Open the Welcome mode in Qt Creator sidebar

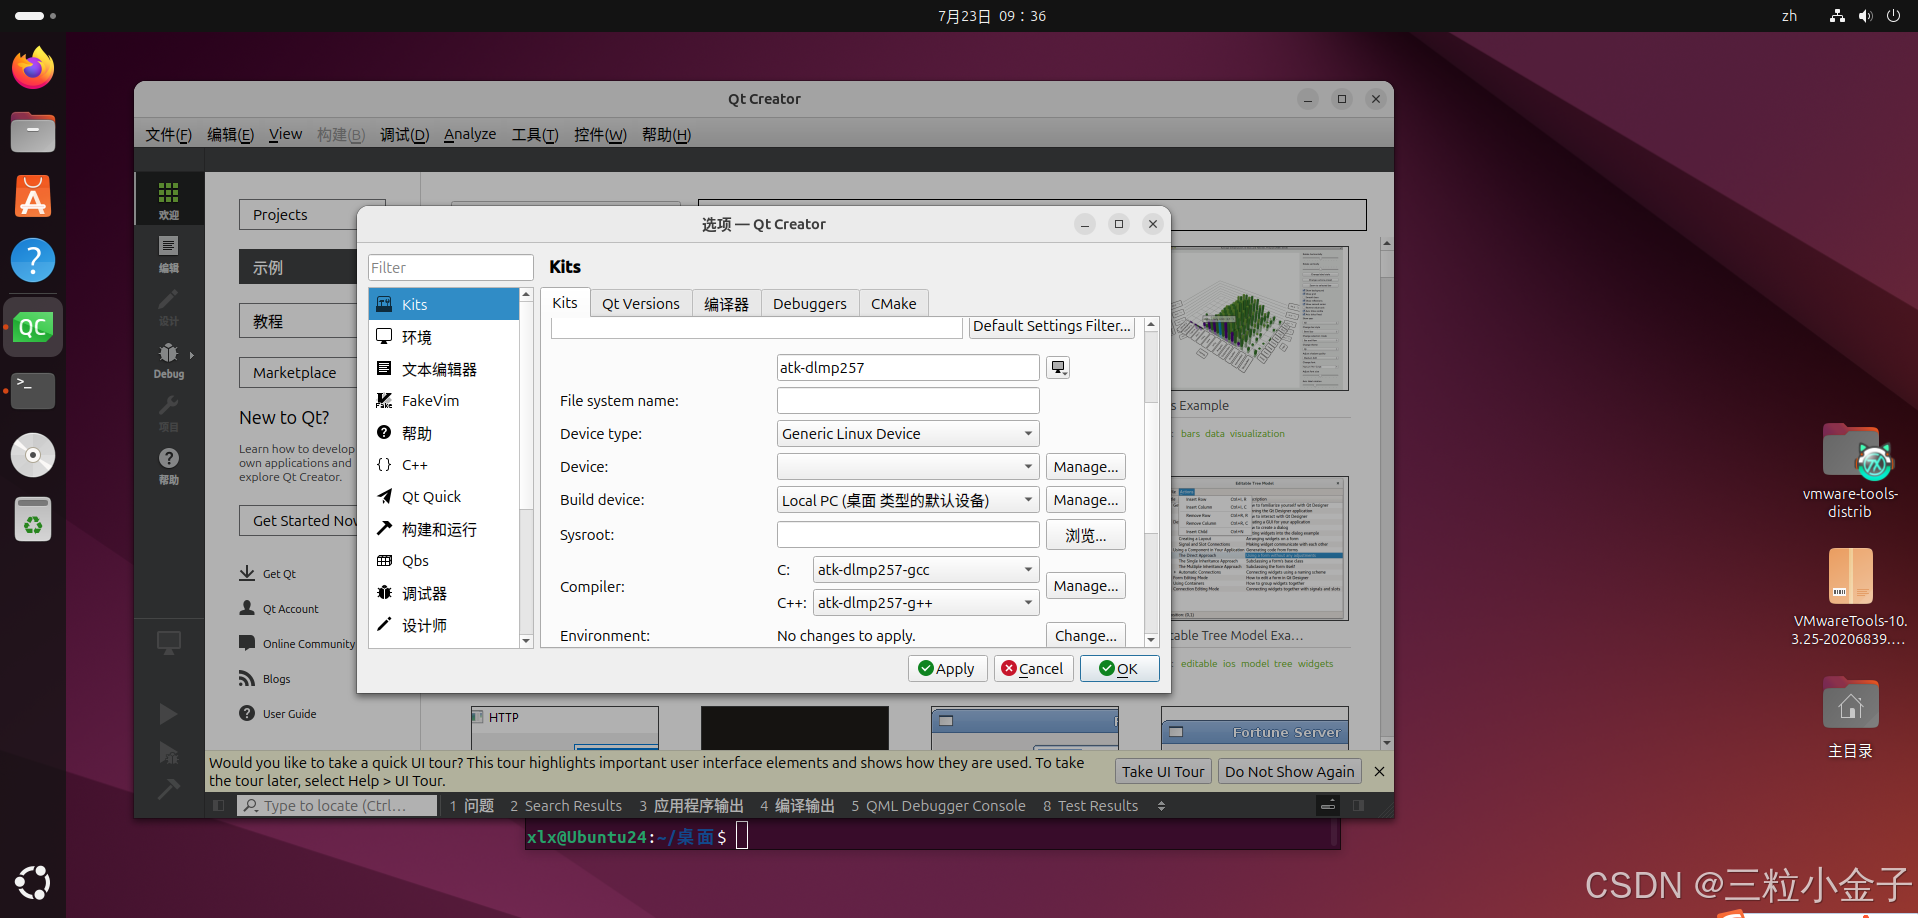coord(168,200)
